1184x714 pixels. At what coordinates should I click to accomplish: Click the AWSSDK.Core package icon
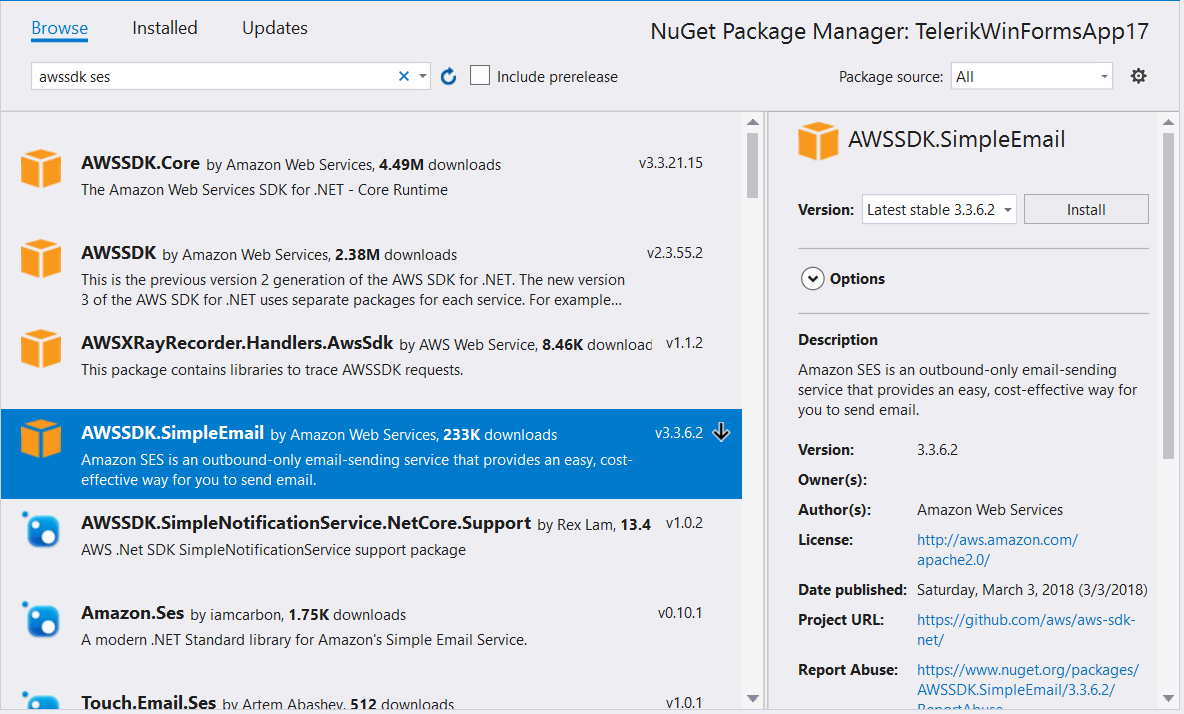41,168
